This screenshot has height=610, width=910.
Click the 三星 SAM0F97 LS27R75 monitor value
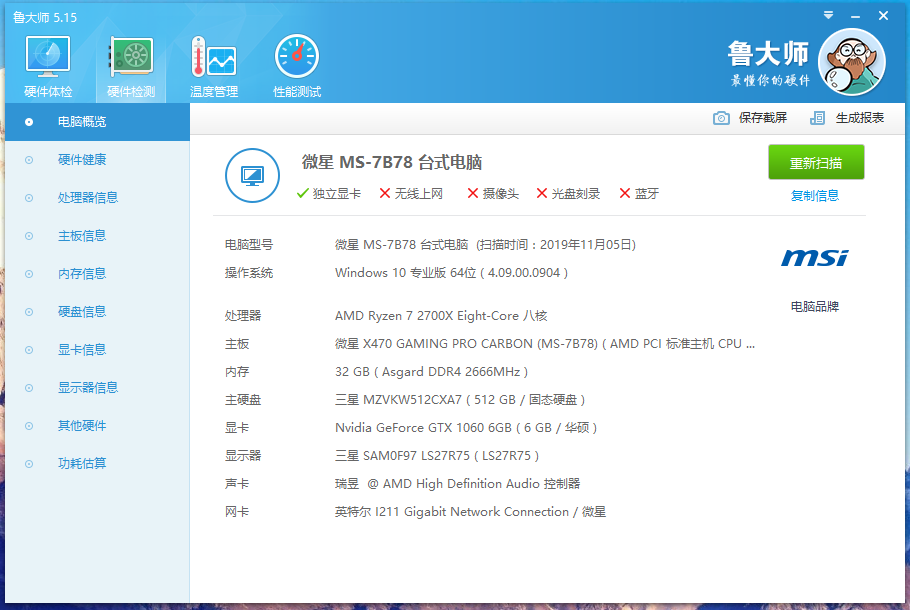click(x=437, y=456)
